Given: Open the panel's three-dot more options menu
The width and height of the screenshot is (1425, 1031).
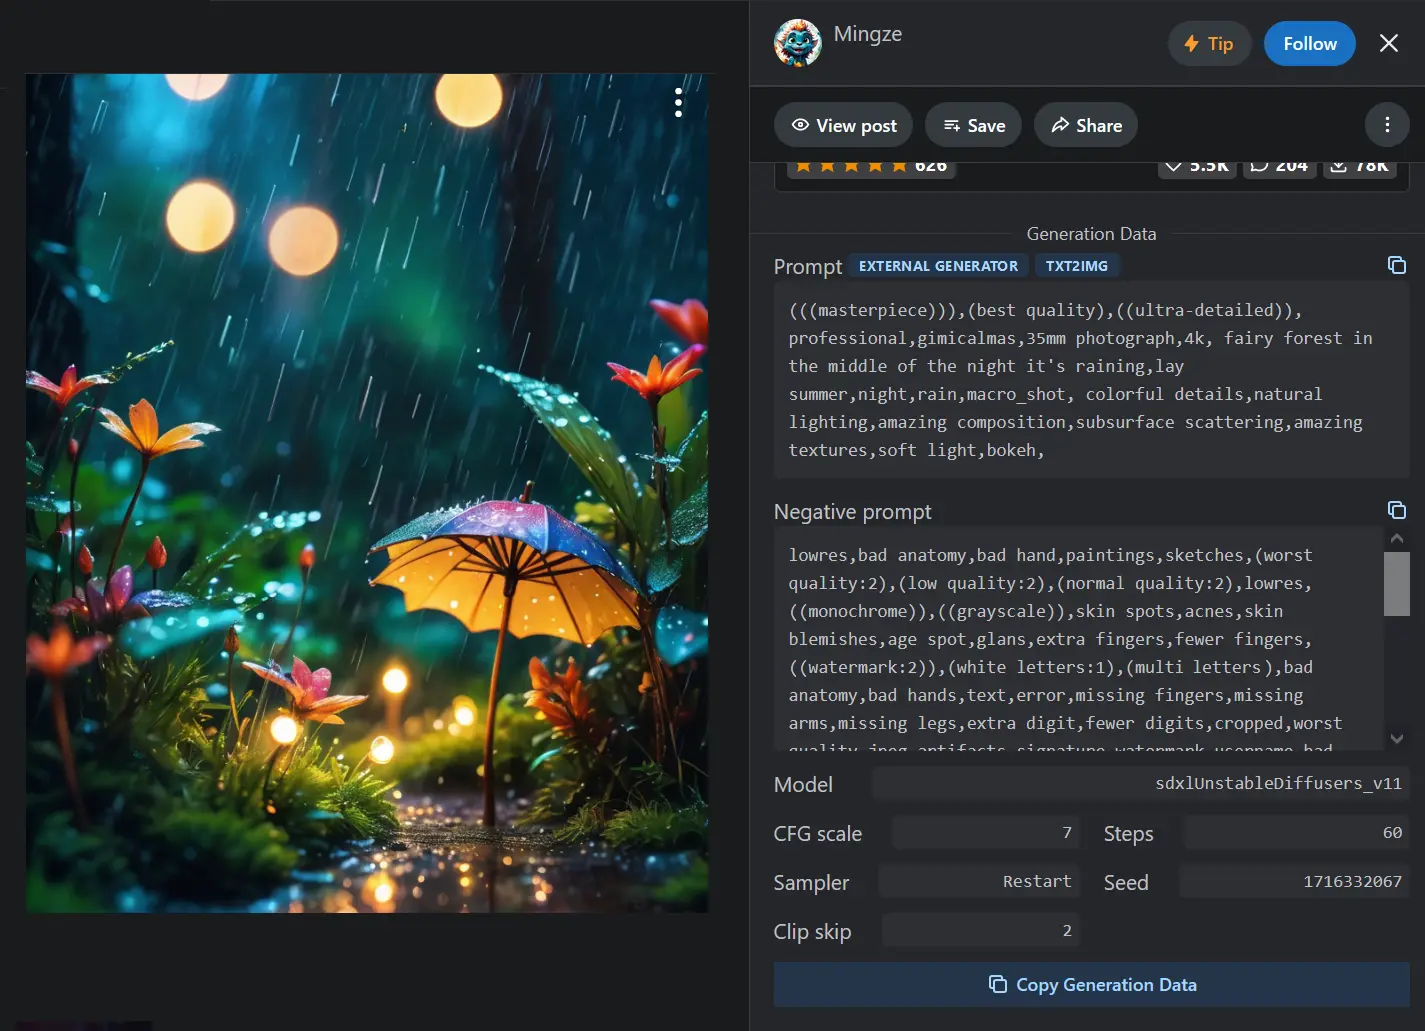Looking at the screenshot, I should (1386, 125).
